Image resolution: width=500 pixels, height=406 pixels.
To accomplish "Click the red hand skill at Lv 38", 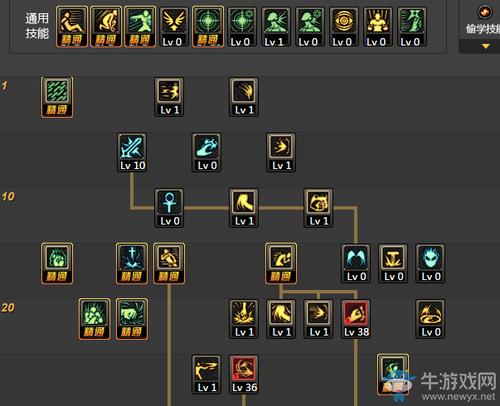I will (356, 319).
